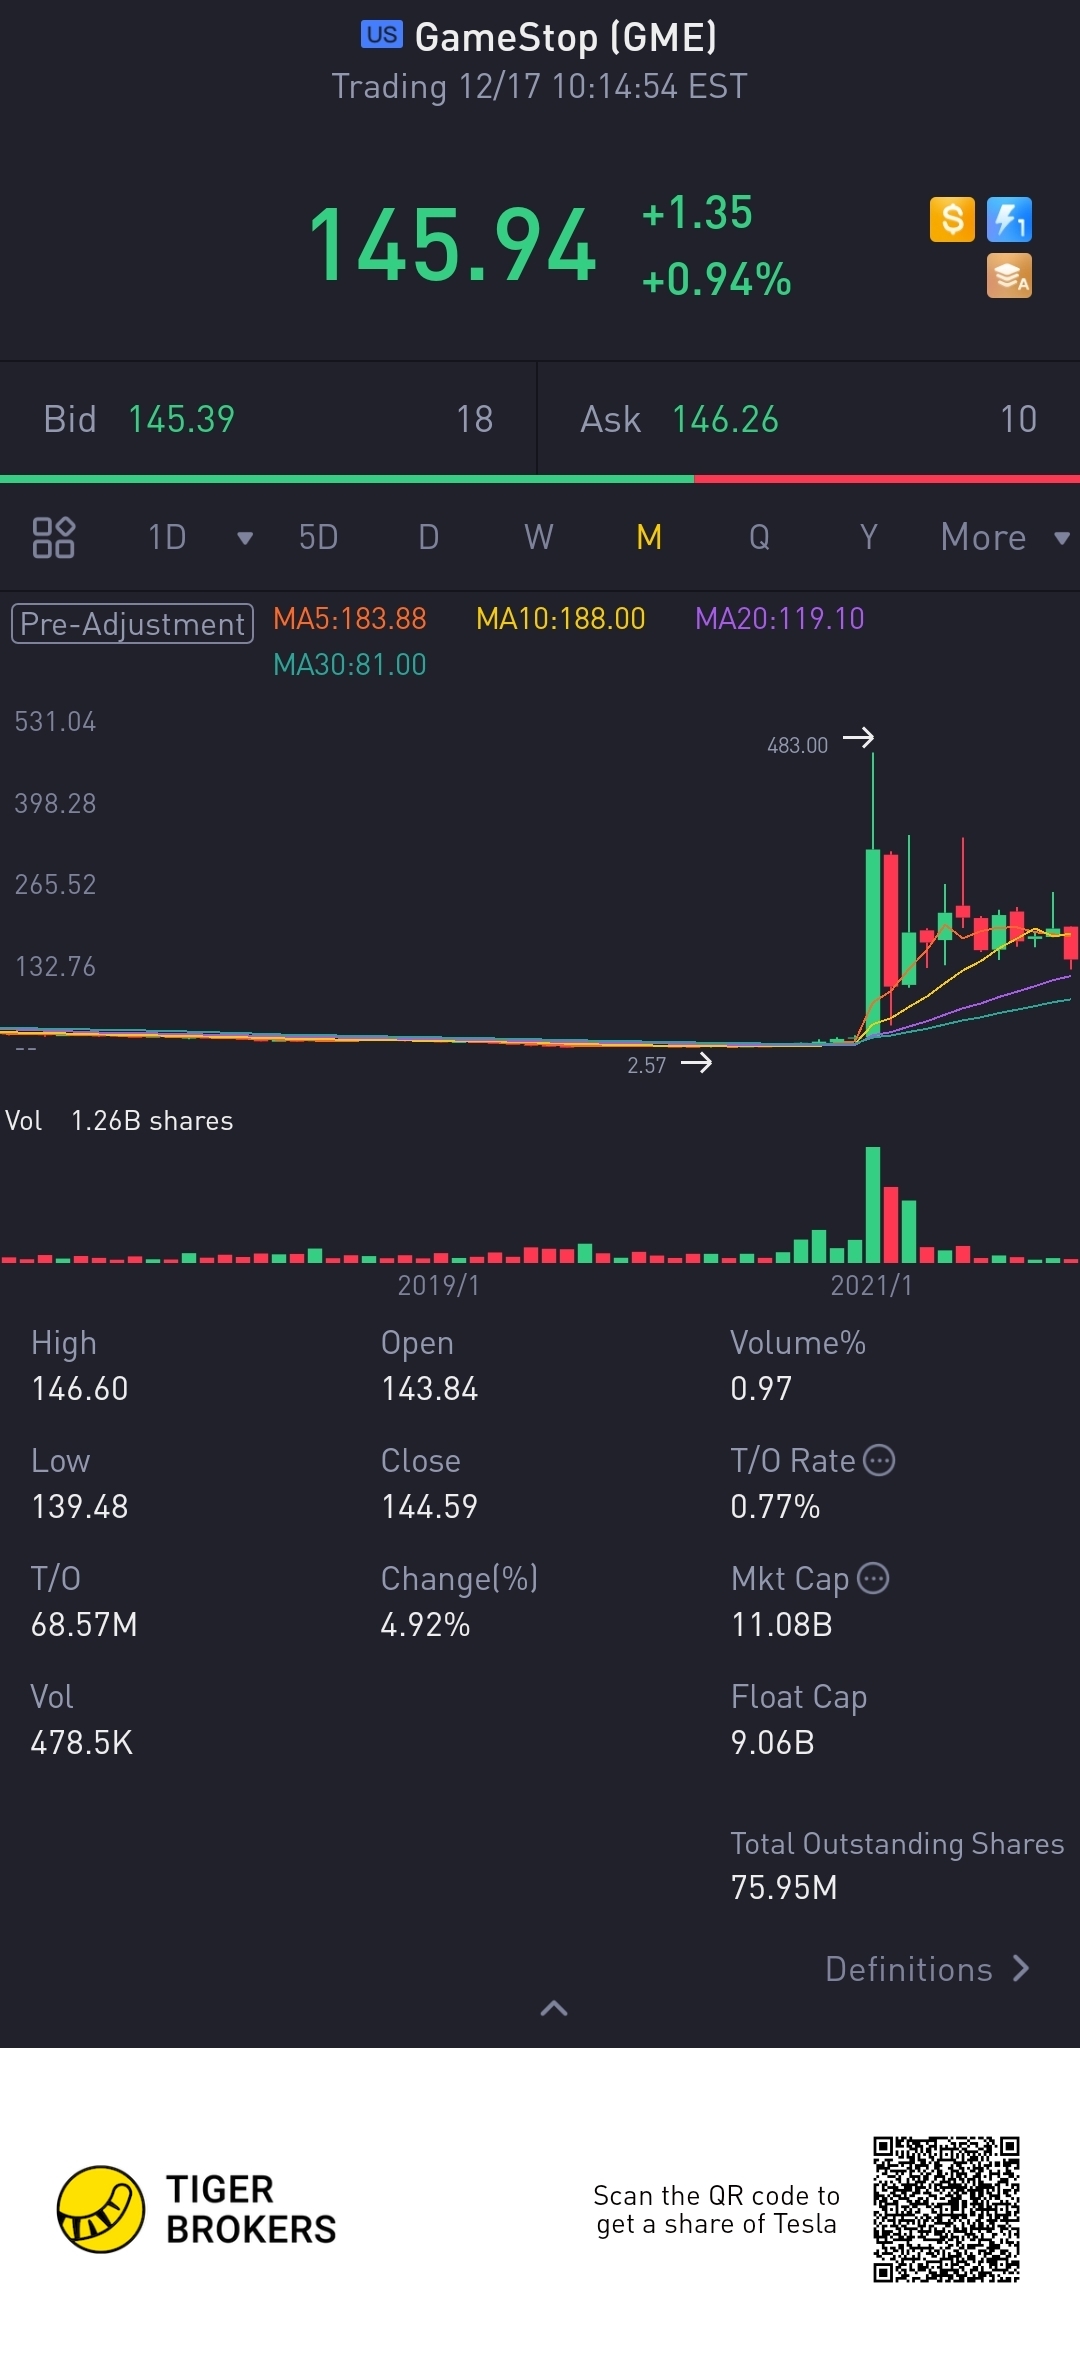1080x2371 pixels.
Task: Tap the blue lightning bolt icon
Action: 1009,219
